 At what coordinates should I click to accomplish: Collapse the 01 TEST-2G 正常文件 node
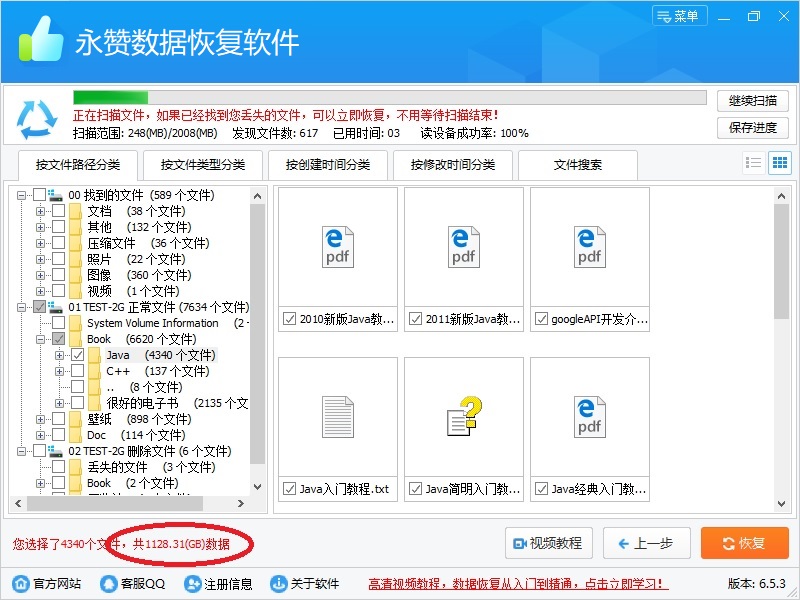coord(22,307)
